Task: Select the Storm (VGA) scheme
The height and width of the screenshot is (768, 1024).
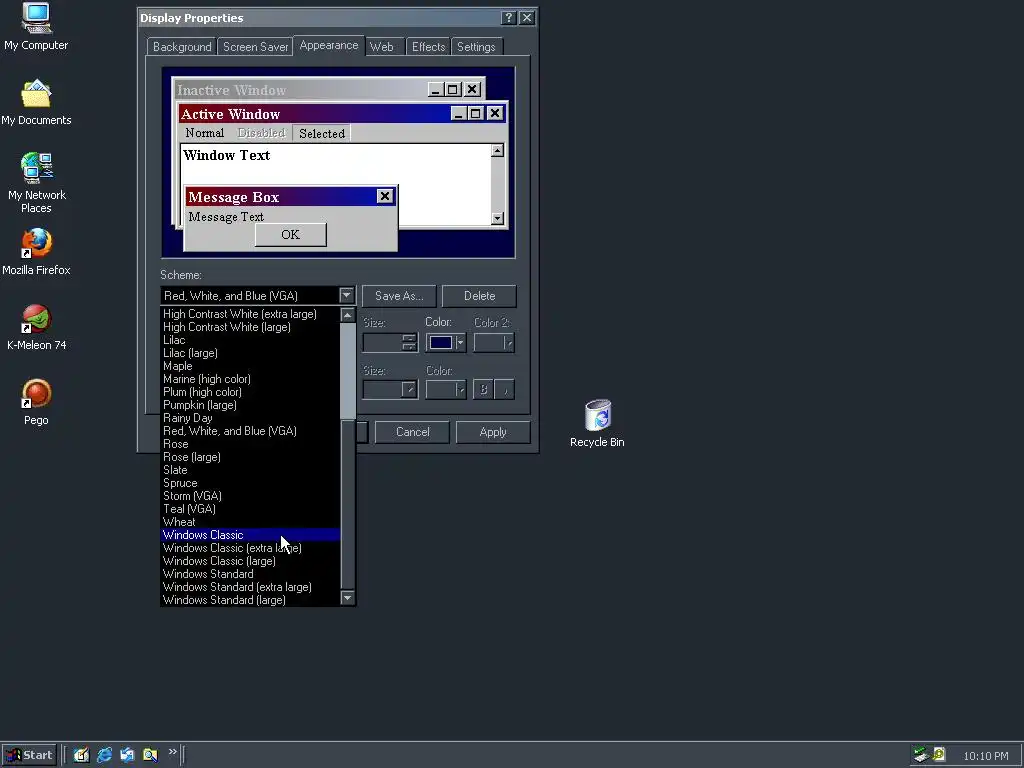Action: click(250, 496)
